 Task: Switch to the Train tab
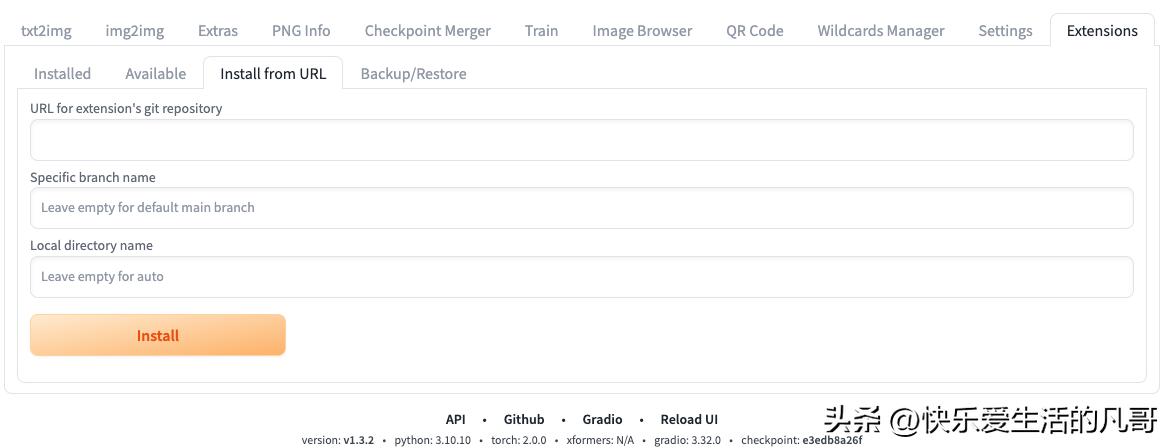(x=541, y=31)
